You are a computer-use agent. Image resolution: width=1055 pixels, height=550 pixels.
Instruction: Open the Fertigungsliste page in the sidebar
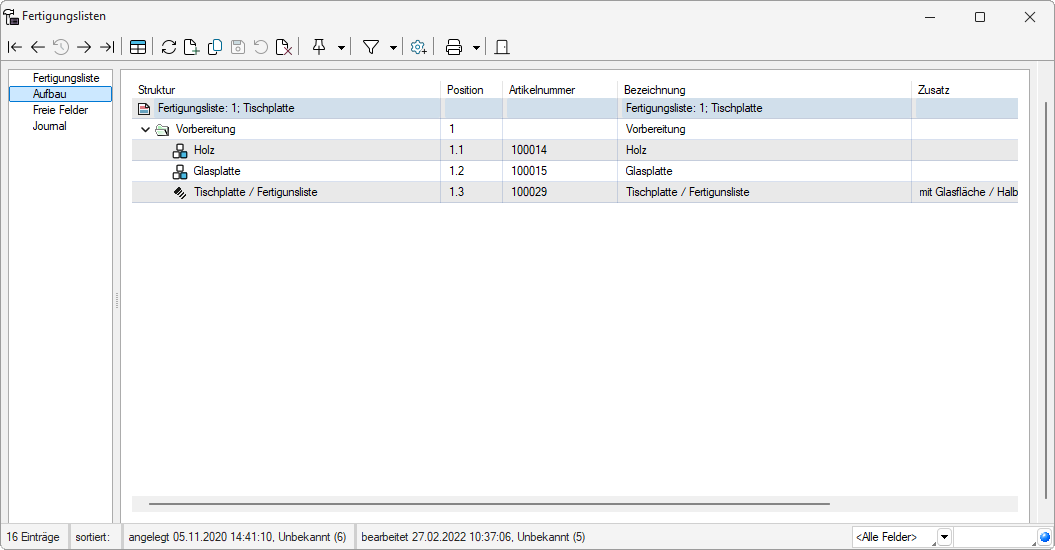pyautogui.click(x=66, y=78)
